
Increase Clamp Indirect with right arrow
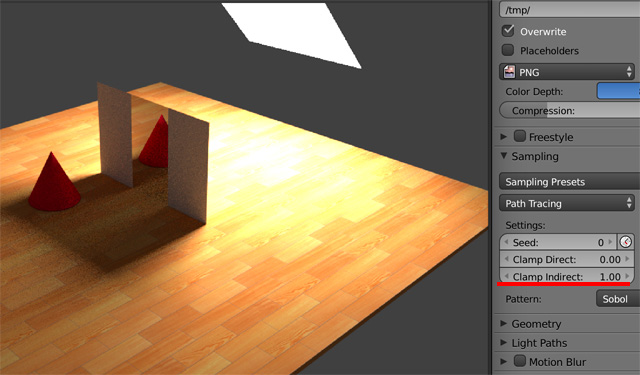[x=628, y=276]
